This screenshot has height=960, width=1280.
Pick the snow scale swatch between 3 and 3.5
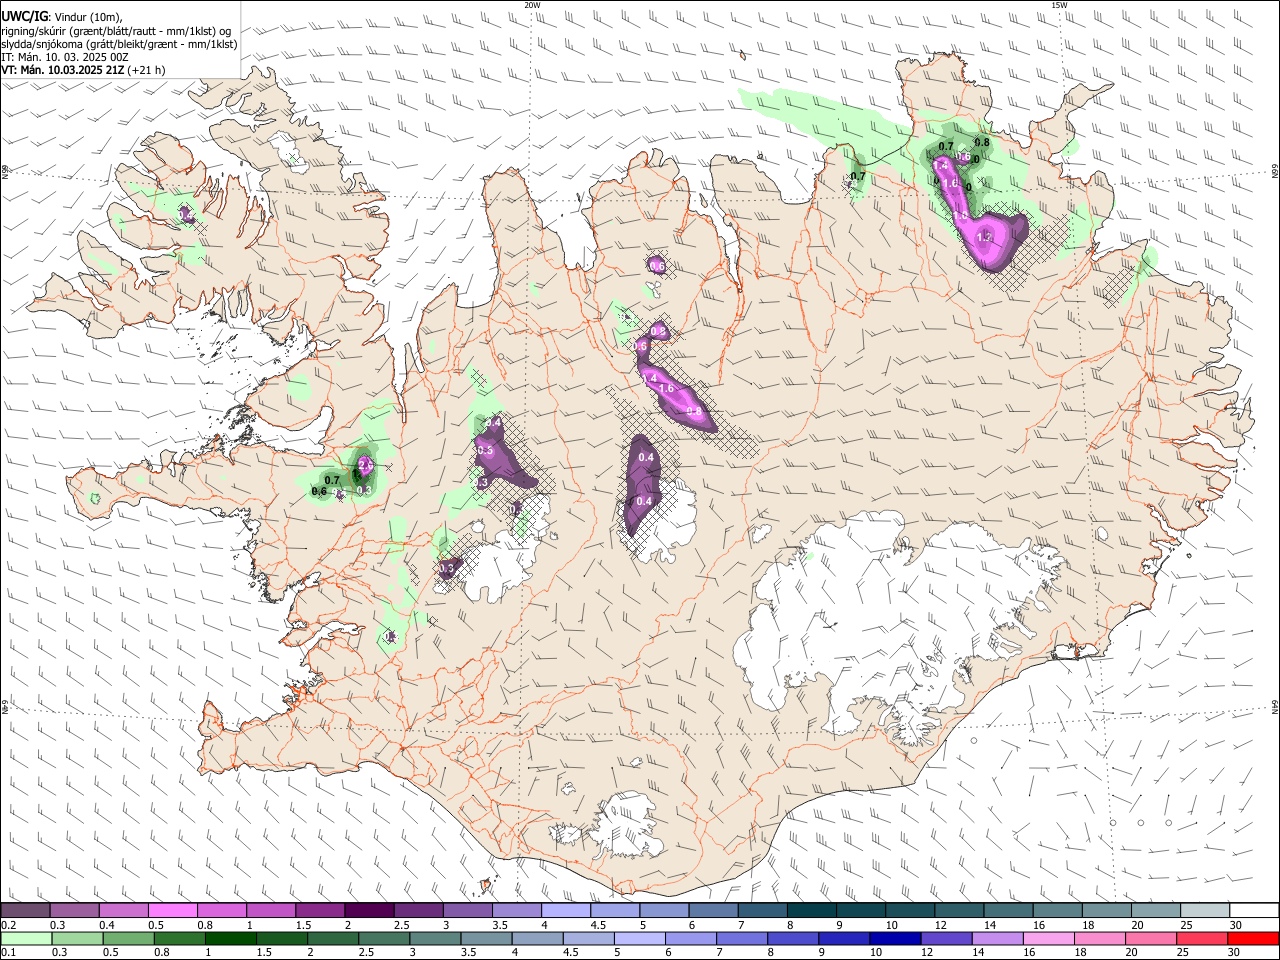click(x=467, y=910)
